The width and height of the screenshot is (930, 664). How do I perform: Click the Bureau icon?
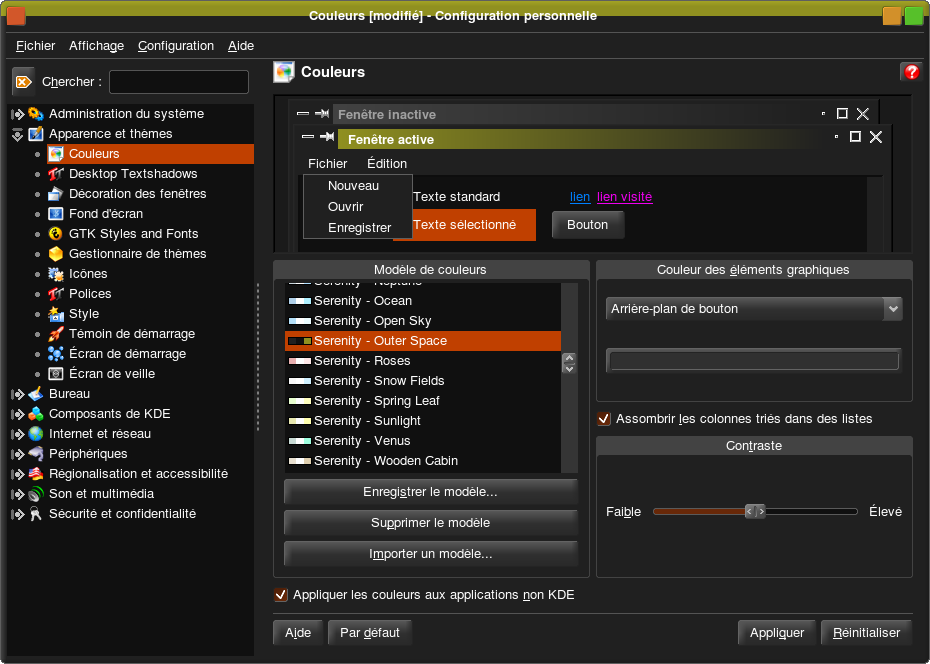coord(36,394)
